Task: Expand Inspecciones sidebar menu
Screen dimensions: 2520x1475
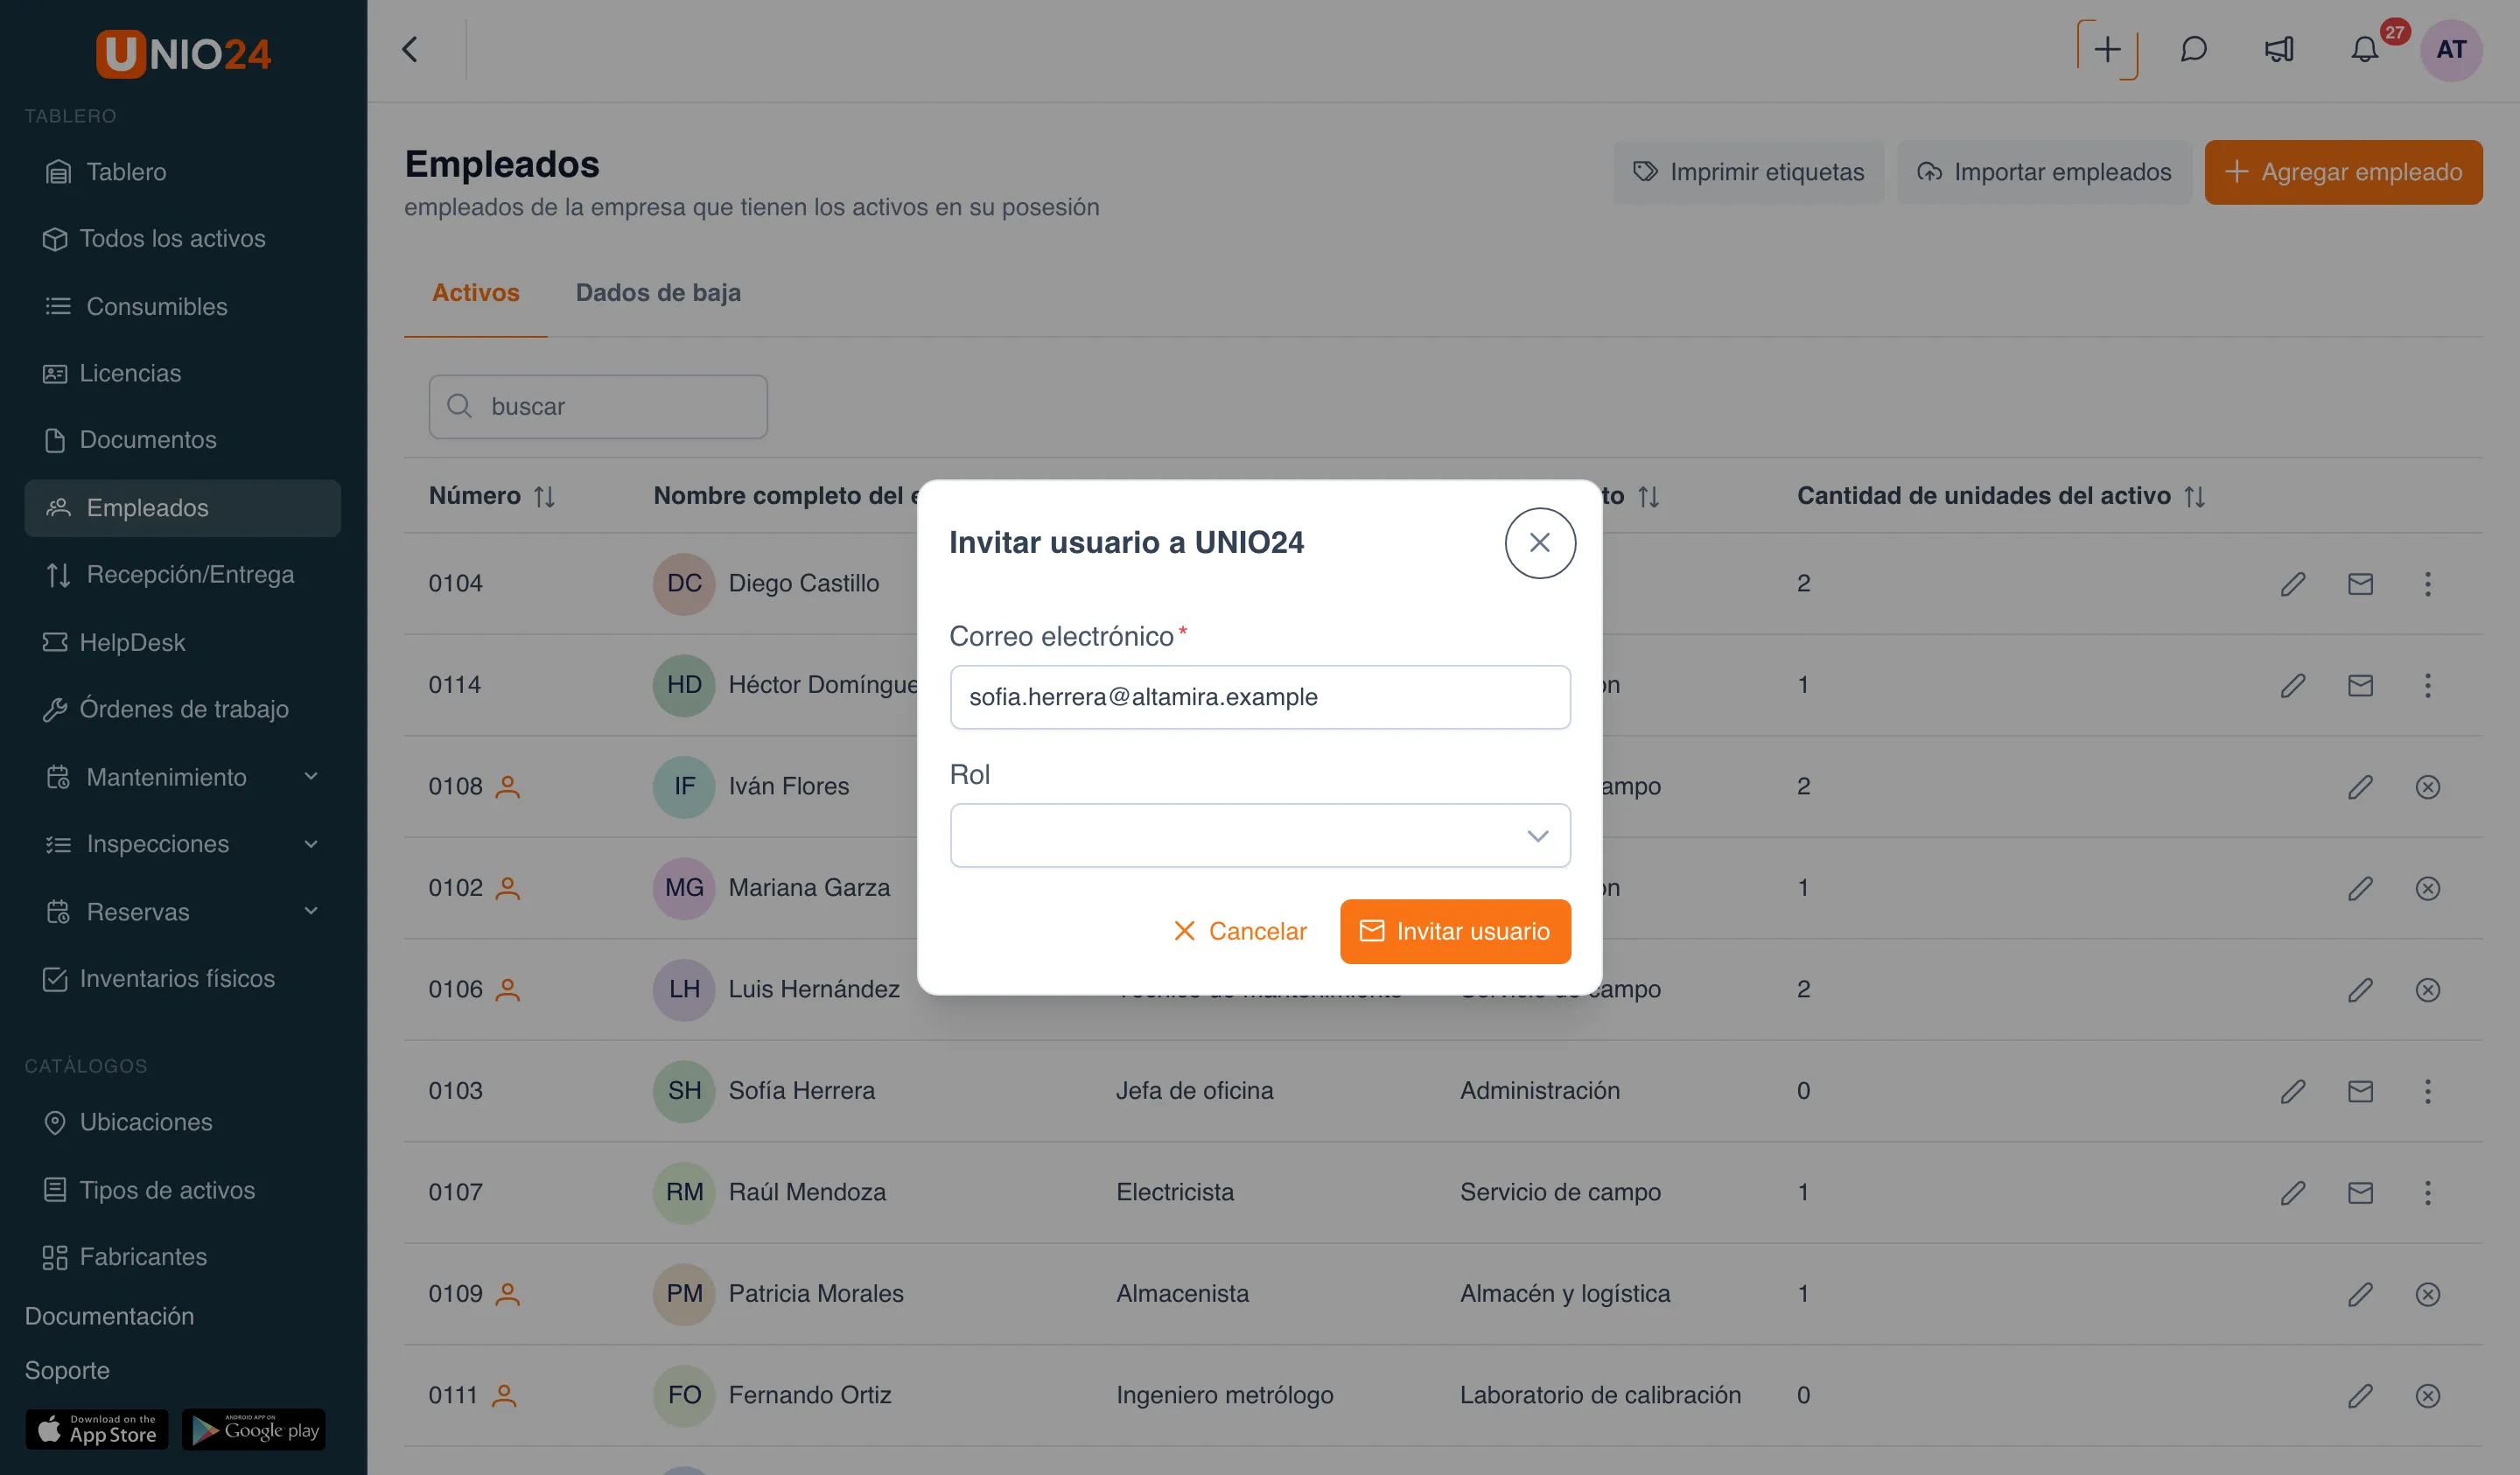Action: 183,844
